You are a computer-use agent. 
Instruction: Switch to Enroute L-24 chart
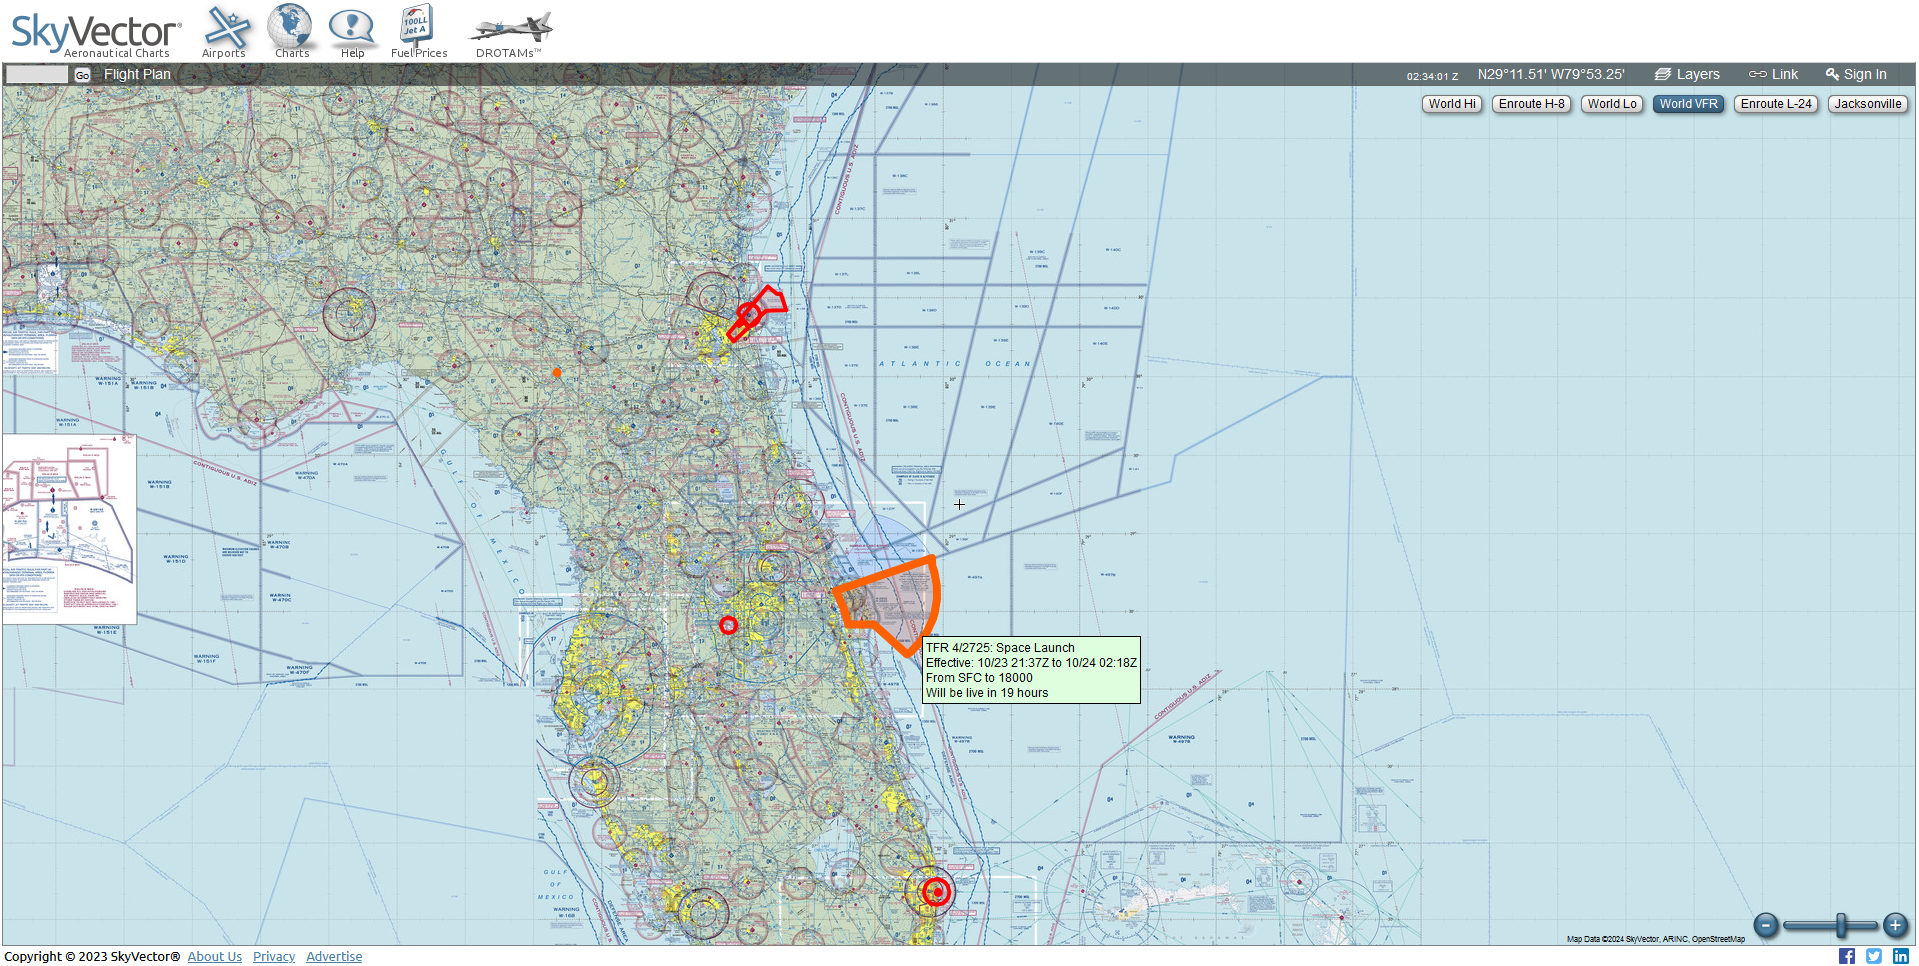1776,104
